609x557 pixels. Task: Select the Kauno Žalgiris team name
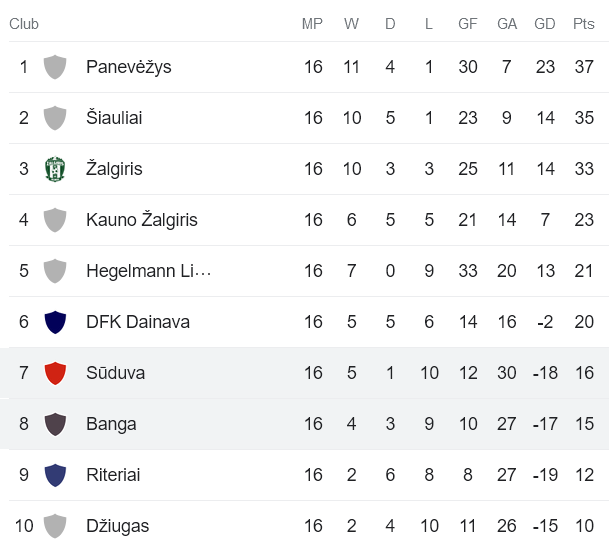tap(141, 220)
